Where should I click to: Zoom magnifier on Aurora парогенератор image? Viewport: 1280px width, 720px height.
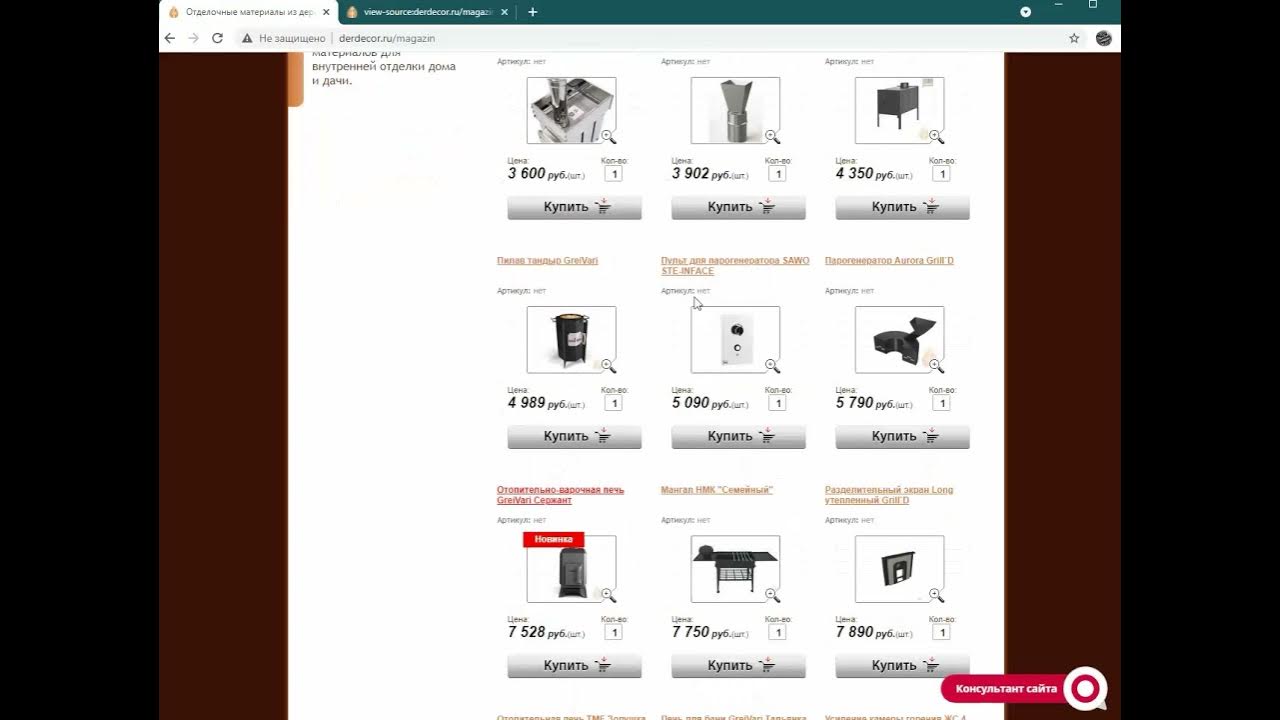tap(936, 366)
